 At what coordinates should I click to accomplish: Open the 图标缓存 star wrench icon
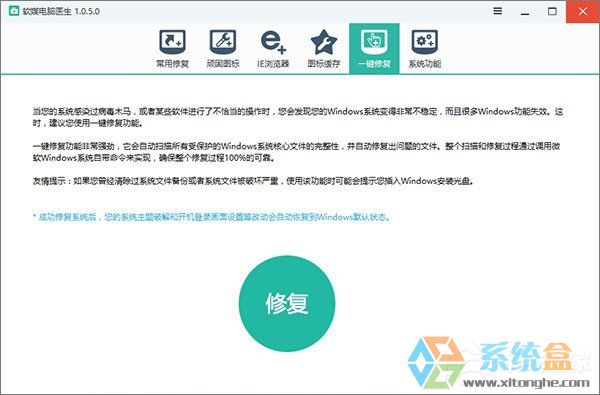(x=324, y=42)
